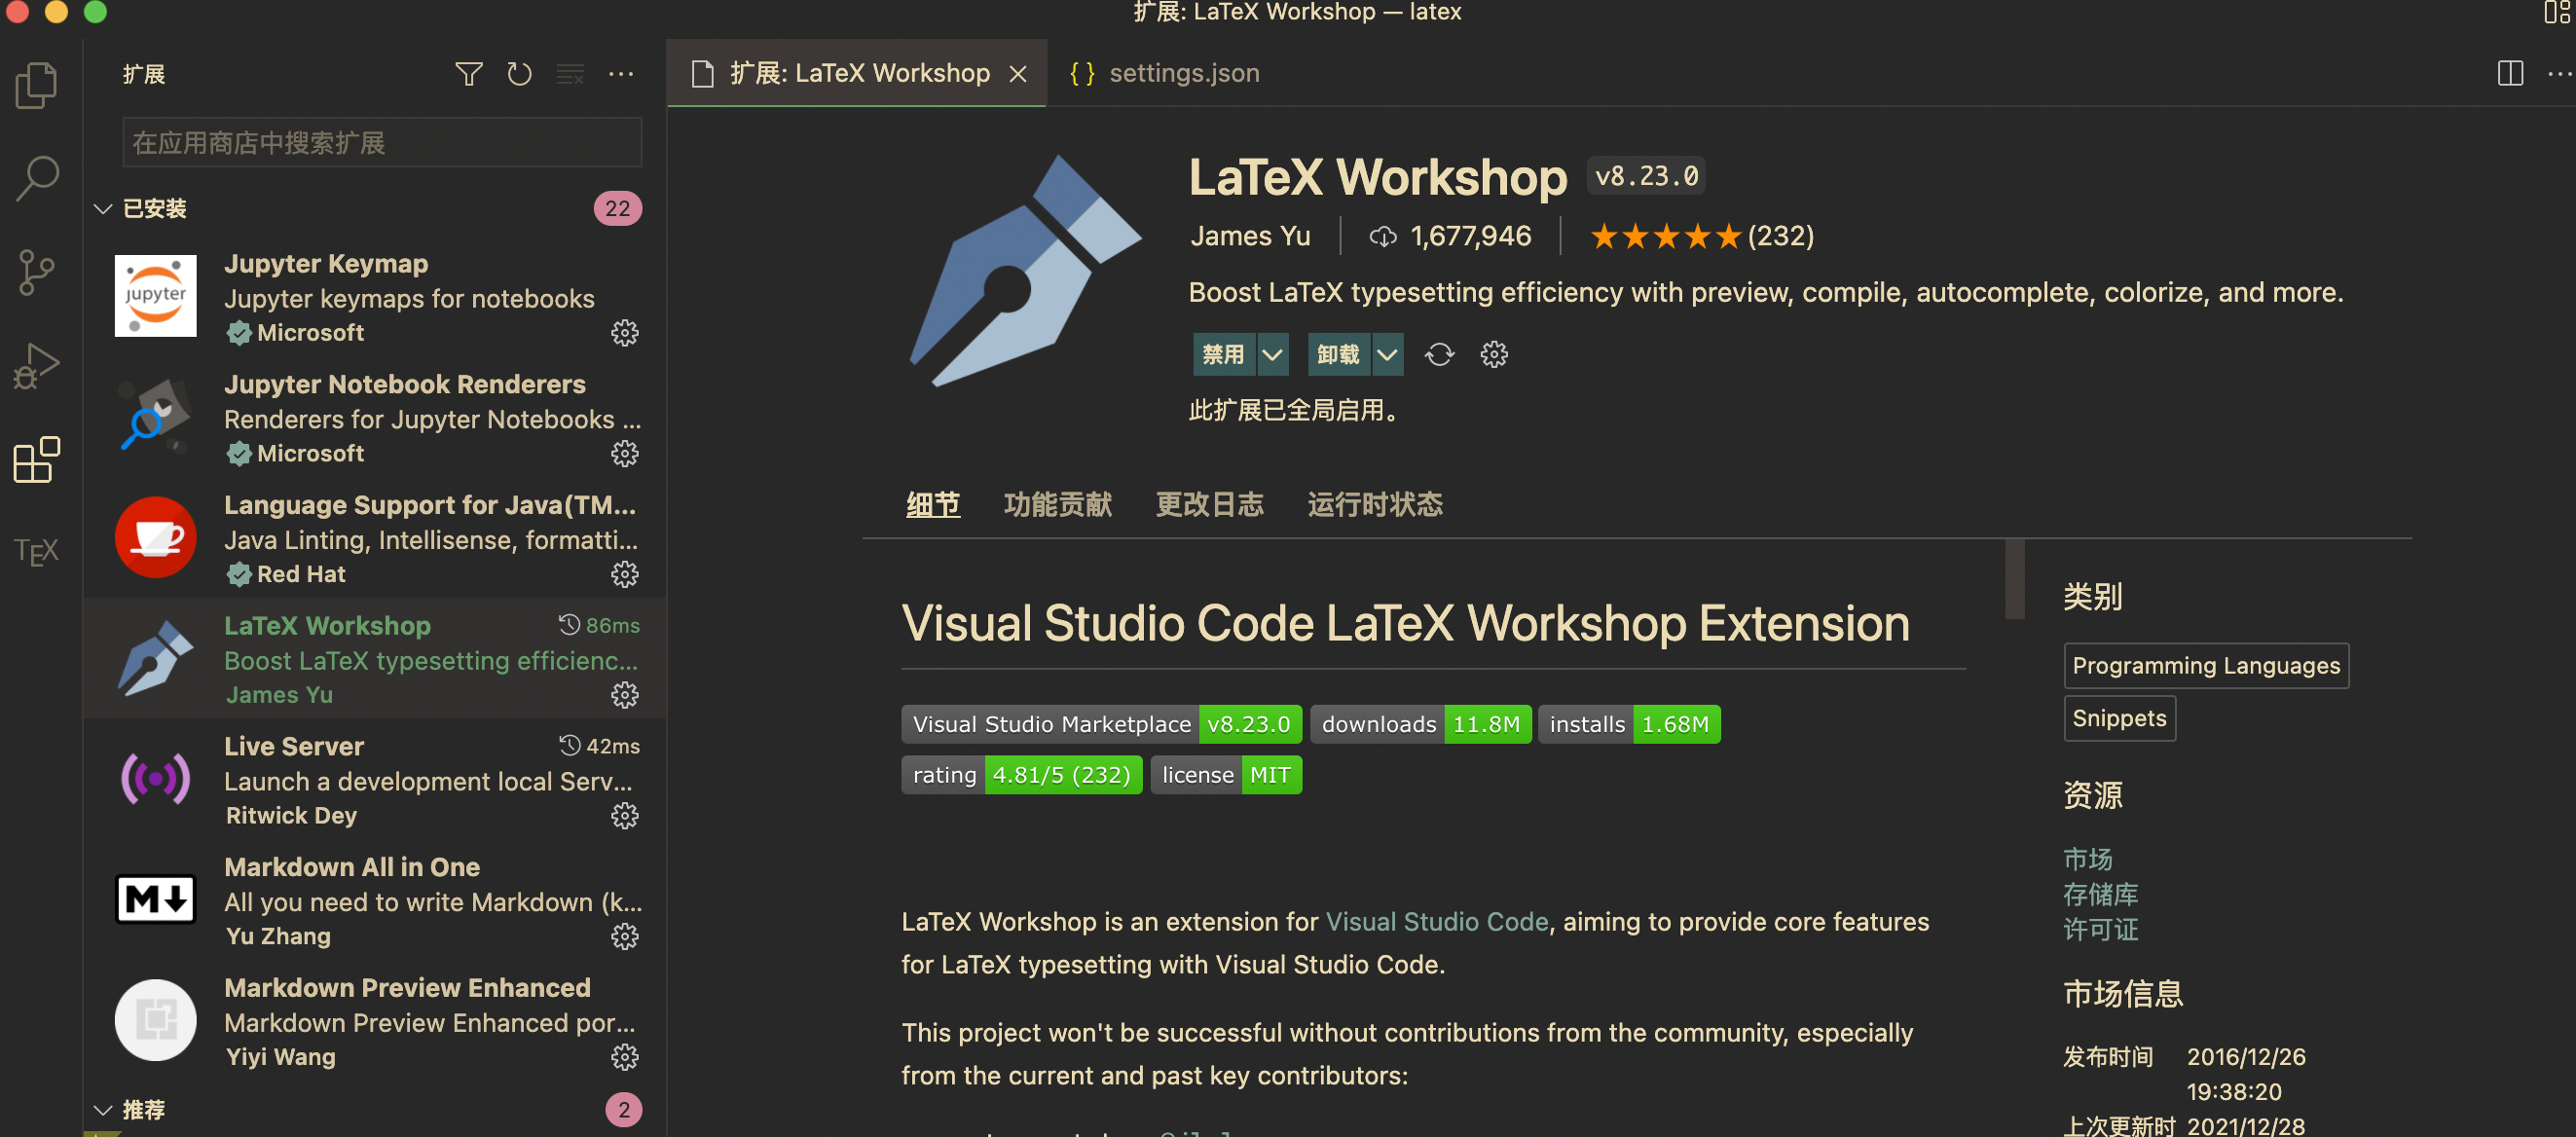This screenshot has width=2576, height=1137.
Task: Open the dropdown arrow next to 禁用
Action: (1272, 354)
